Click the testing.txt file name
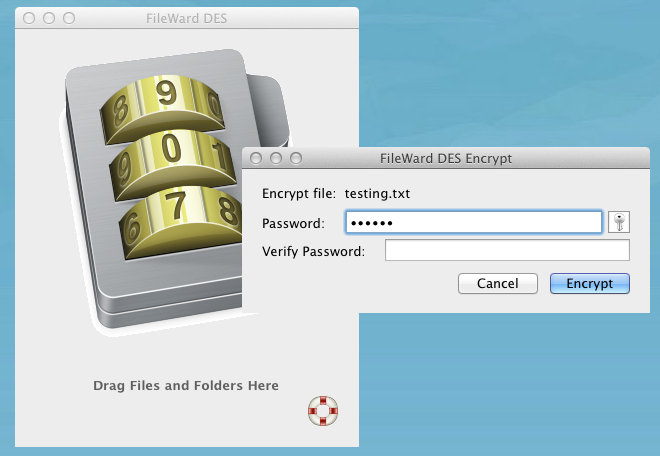 click(377, 194)
